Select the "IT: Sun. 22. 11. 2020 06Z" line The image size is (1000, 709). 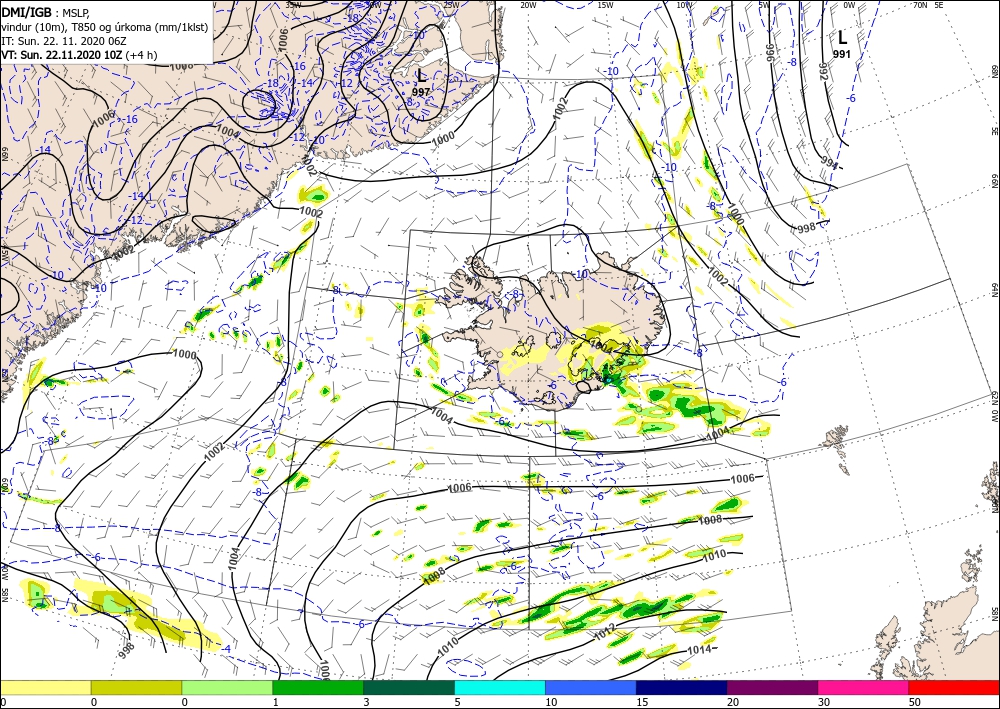64,41
